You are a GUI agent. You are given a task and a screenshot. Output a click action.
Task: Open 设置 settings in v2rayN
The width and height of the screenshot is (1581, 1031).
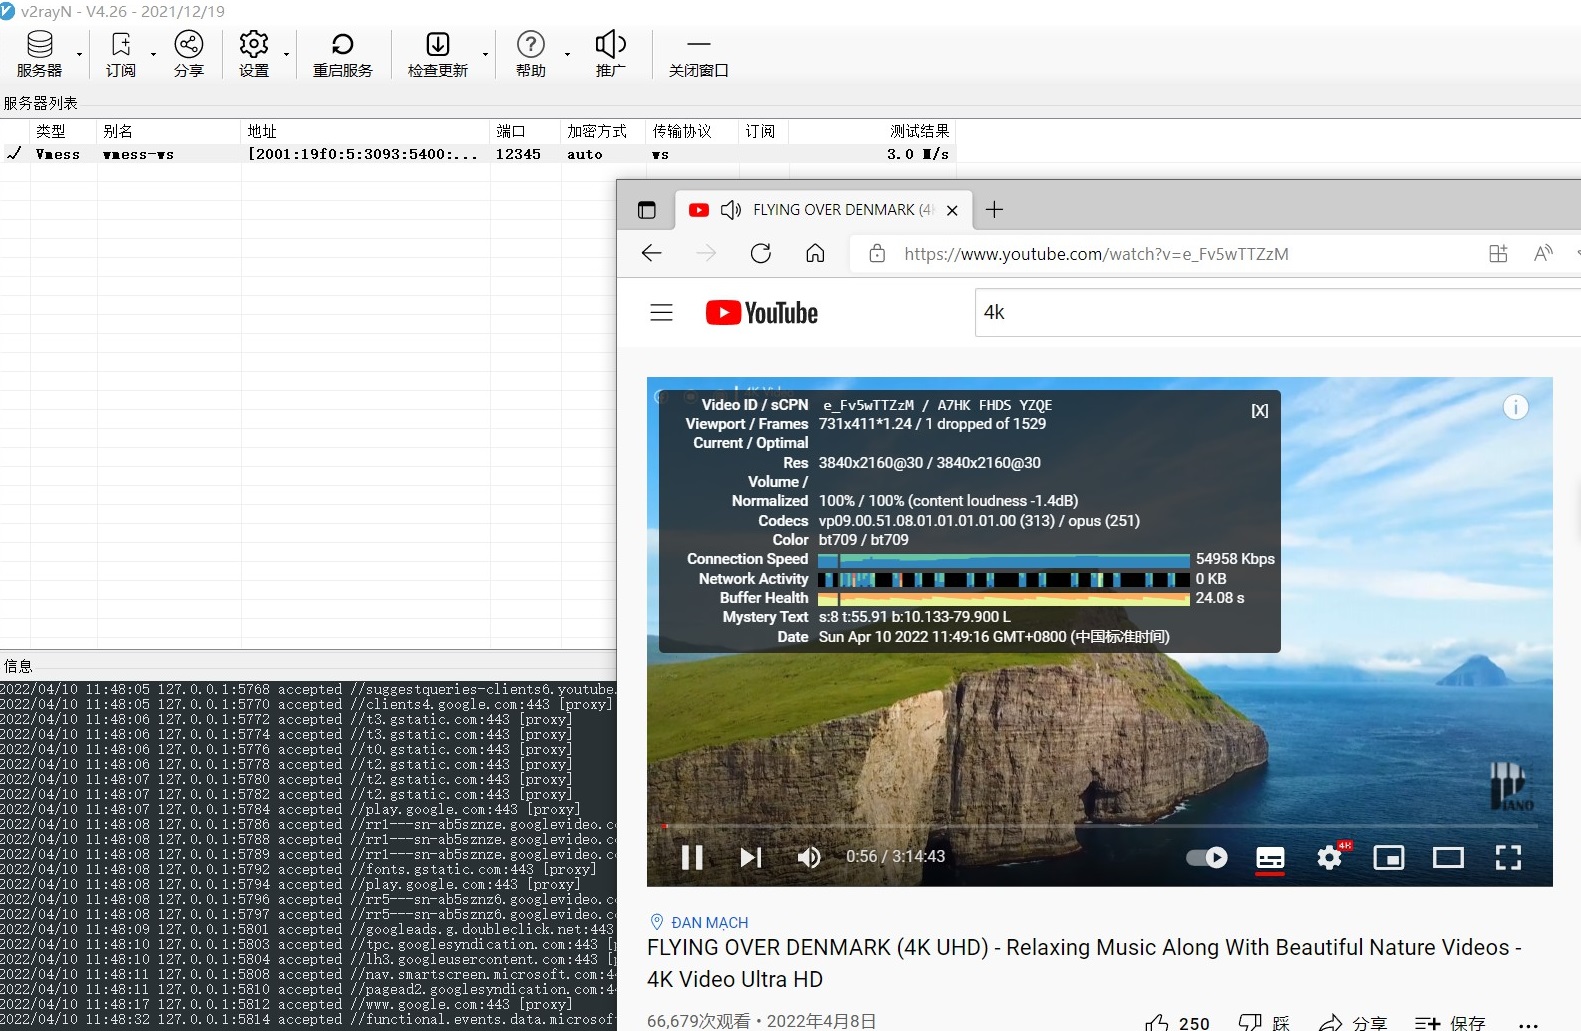click(254, 54)
